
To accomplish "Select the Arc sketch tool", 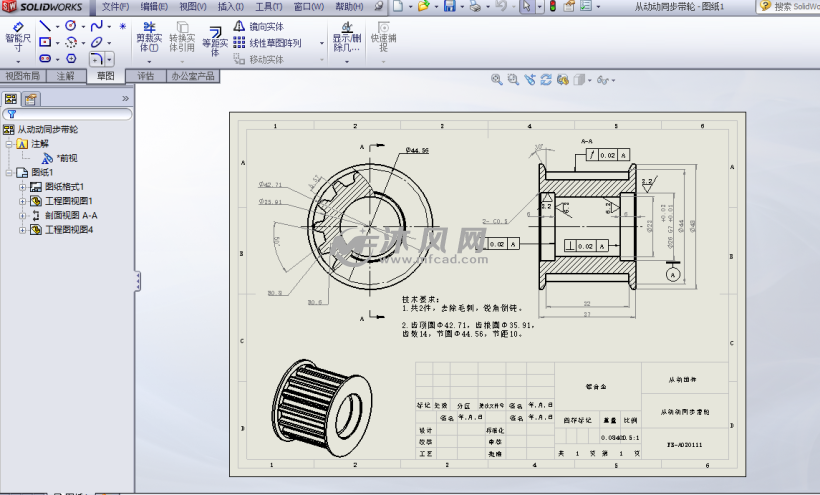I will [71, 42].
